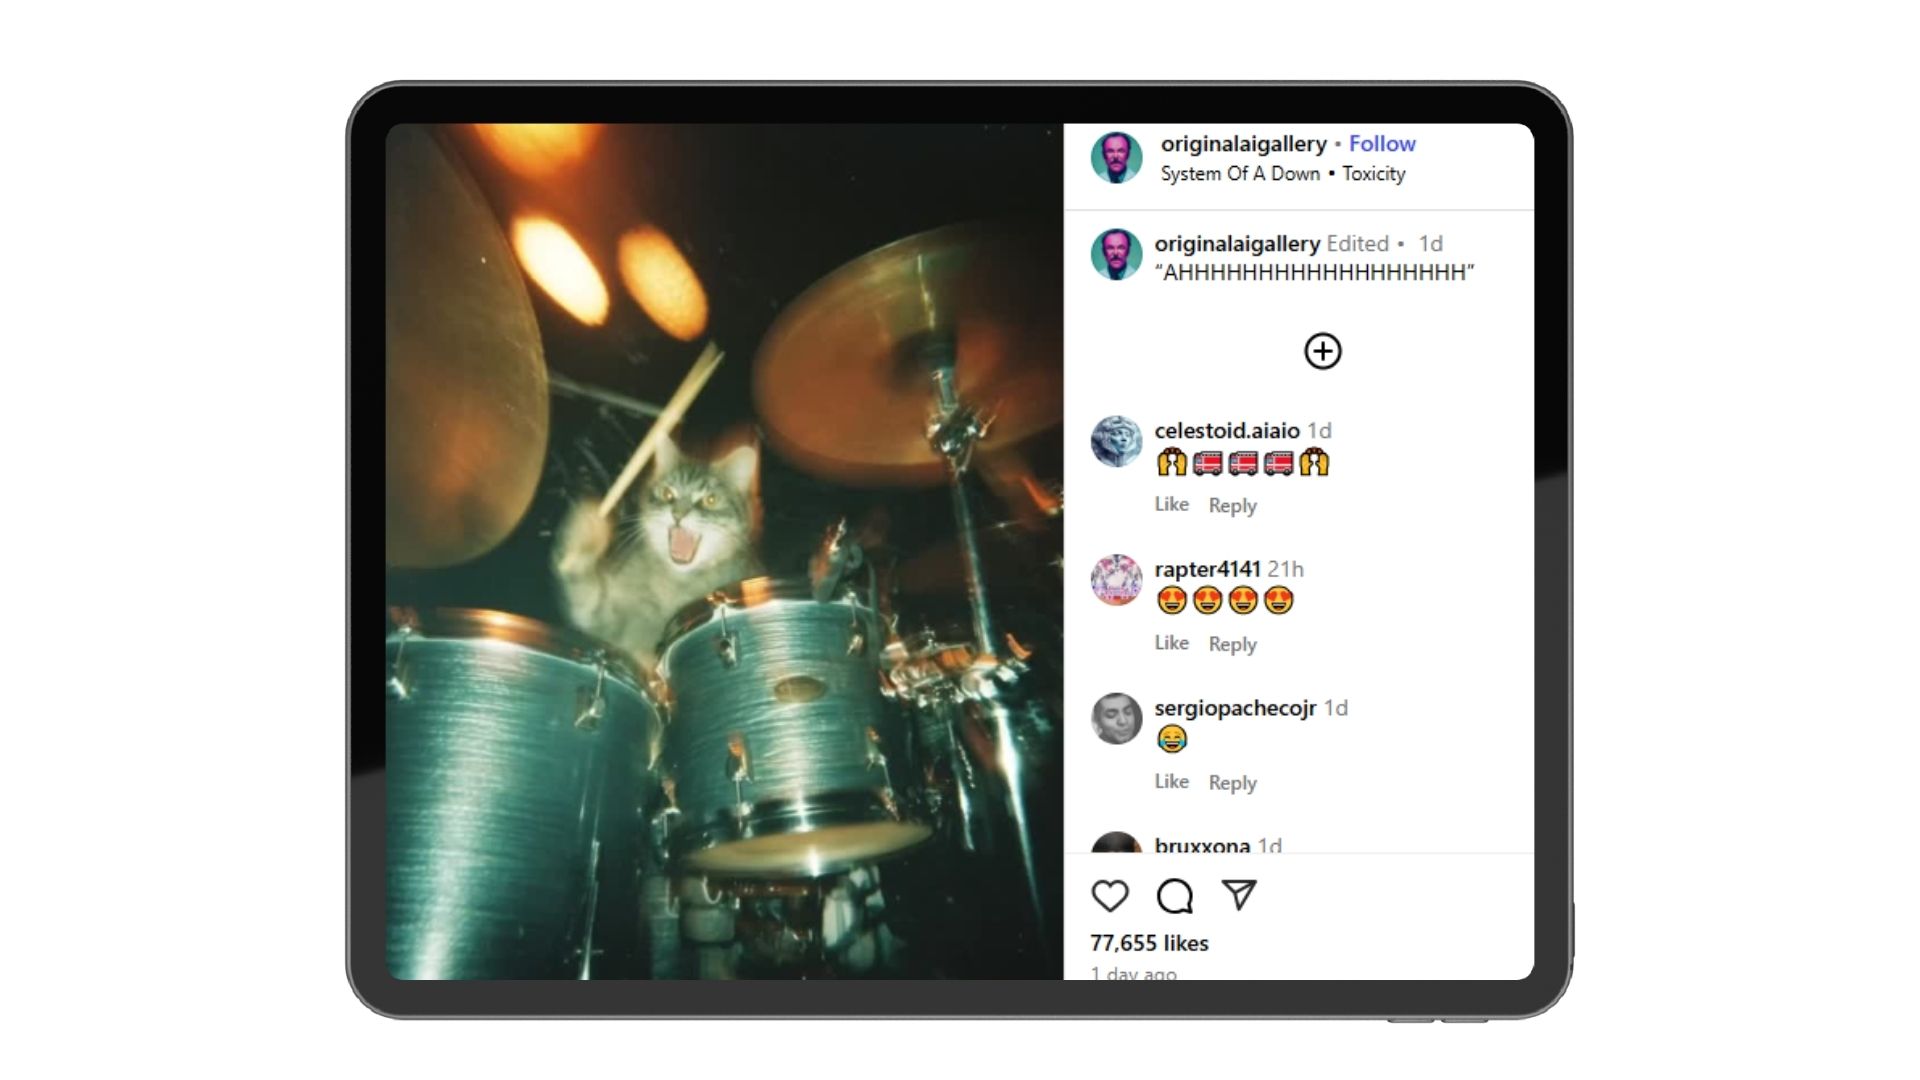1920x1080 pixels.
Task: Reply to the sergiopachecojr comment
Action: click(1232, 783)
